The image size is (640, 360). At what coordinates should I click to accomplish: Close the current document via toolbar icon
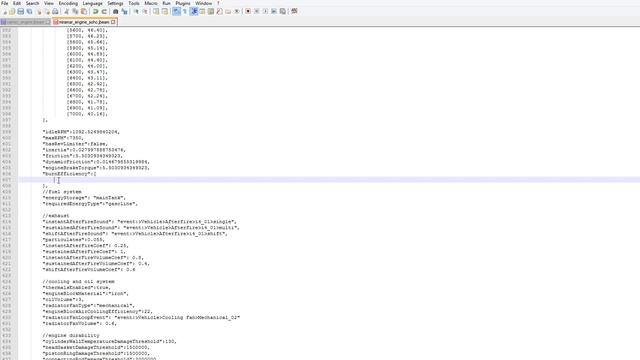[x=39, y=11]
